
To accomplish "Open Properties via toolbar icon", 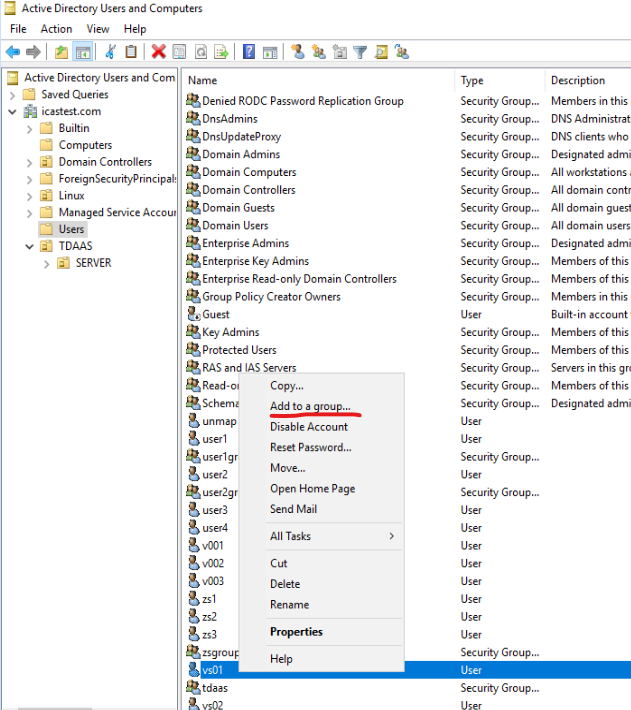I will 180,52.
